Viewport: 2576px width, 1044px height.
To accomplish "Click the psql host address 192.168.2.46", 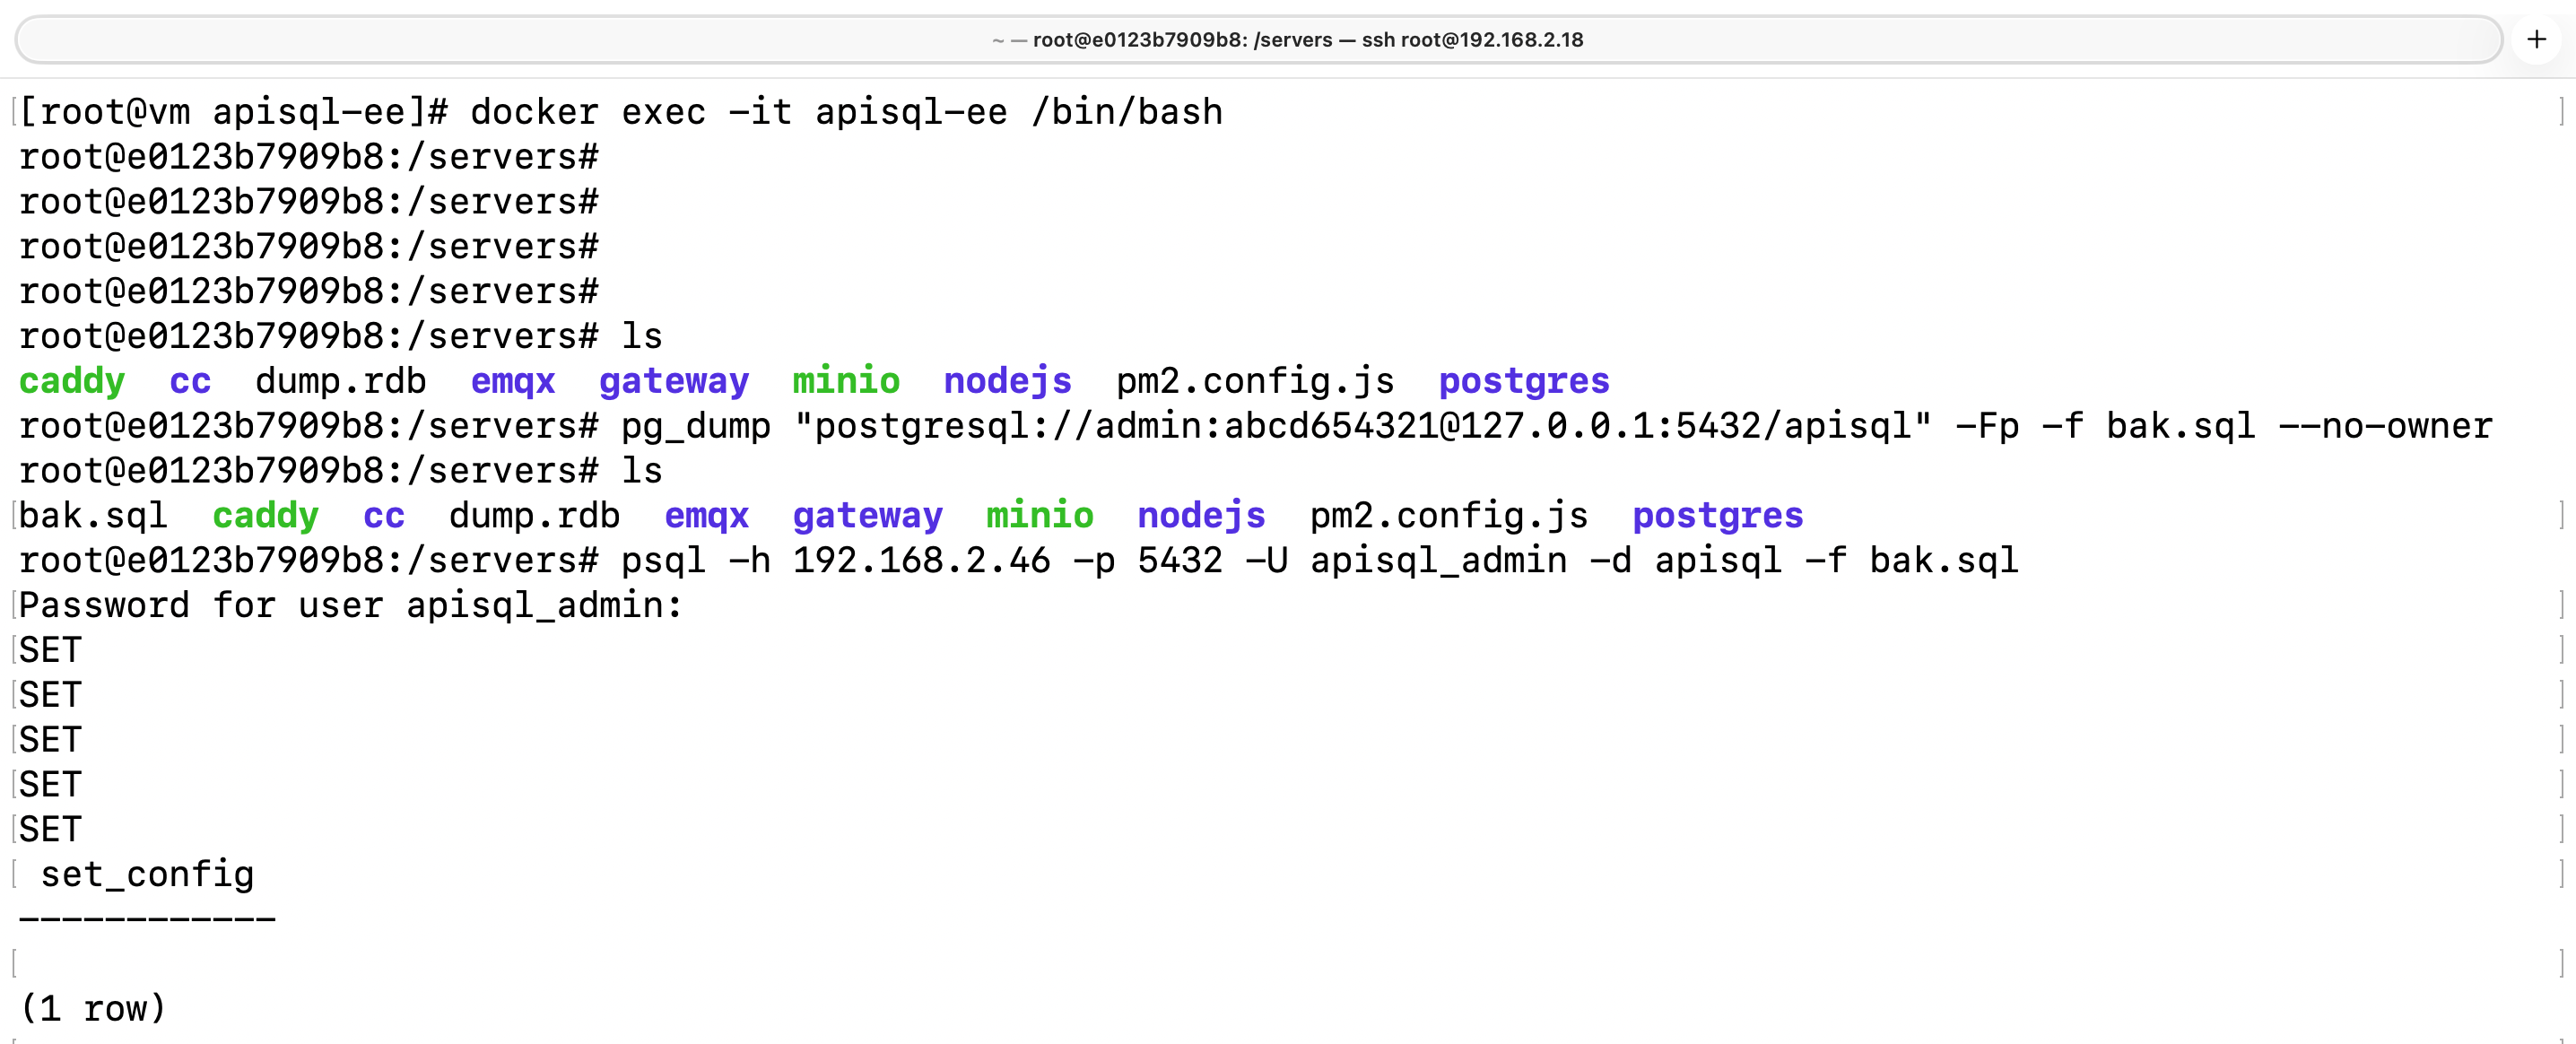I will 921,561.
